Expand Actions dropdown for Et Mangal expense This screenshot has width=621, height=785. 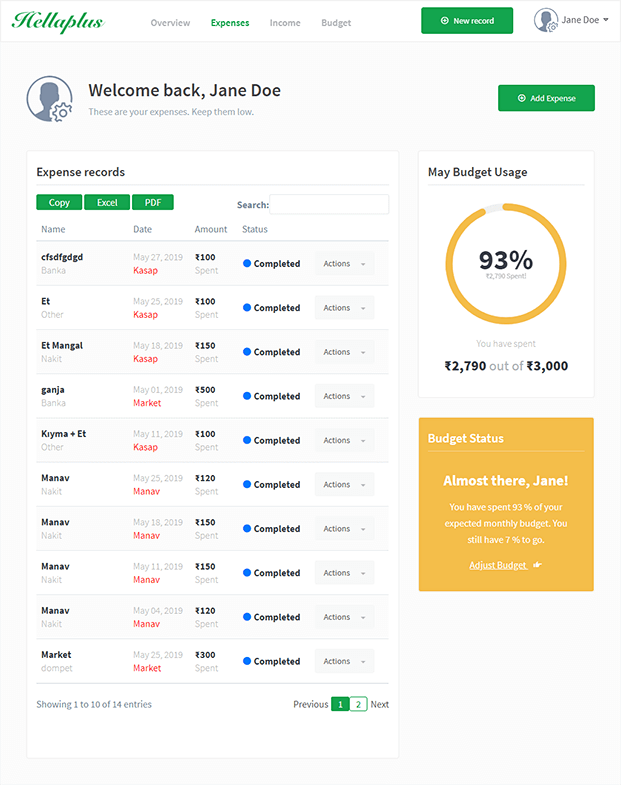[344, 352]
